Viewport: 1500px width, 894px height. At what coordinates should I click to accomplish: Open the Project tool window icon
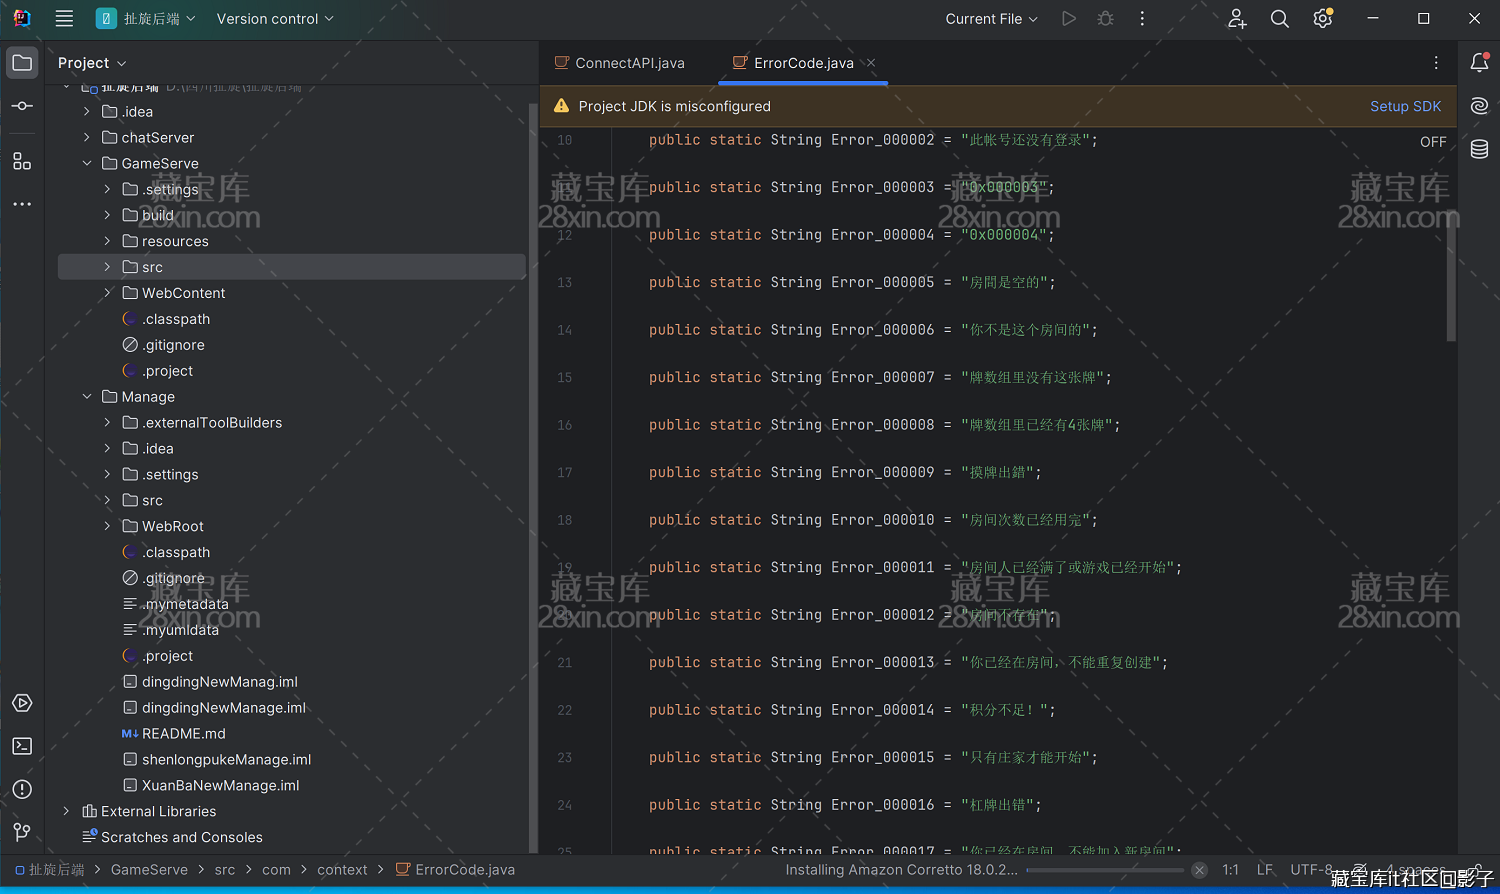click(x=22, y=63)
